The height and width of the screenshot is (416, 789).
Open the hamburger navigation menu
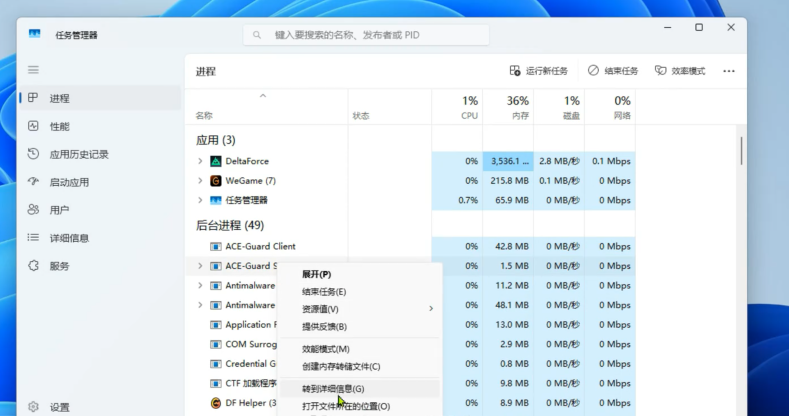coord(33,70)
